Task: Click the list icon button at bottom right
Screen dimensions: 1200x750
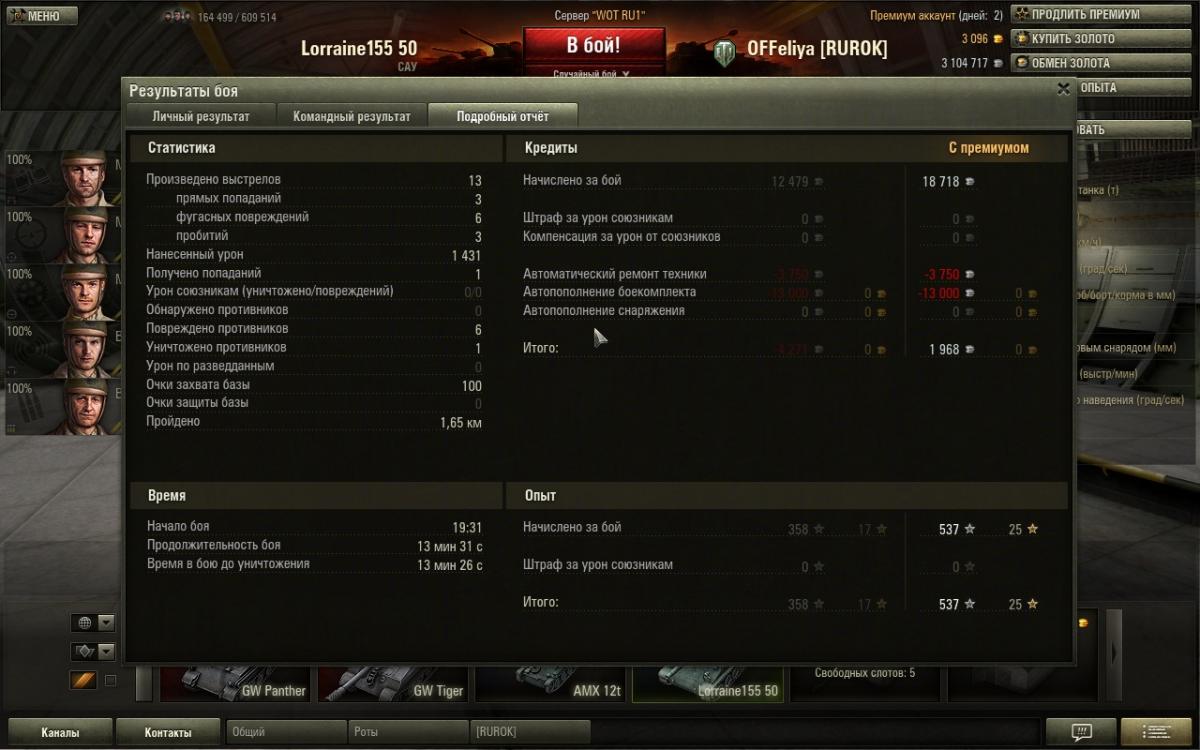Action: (1157, 732)
